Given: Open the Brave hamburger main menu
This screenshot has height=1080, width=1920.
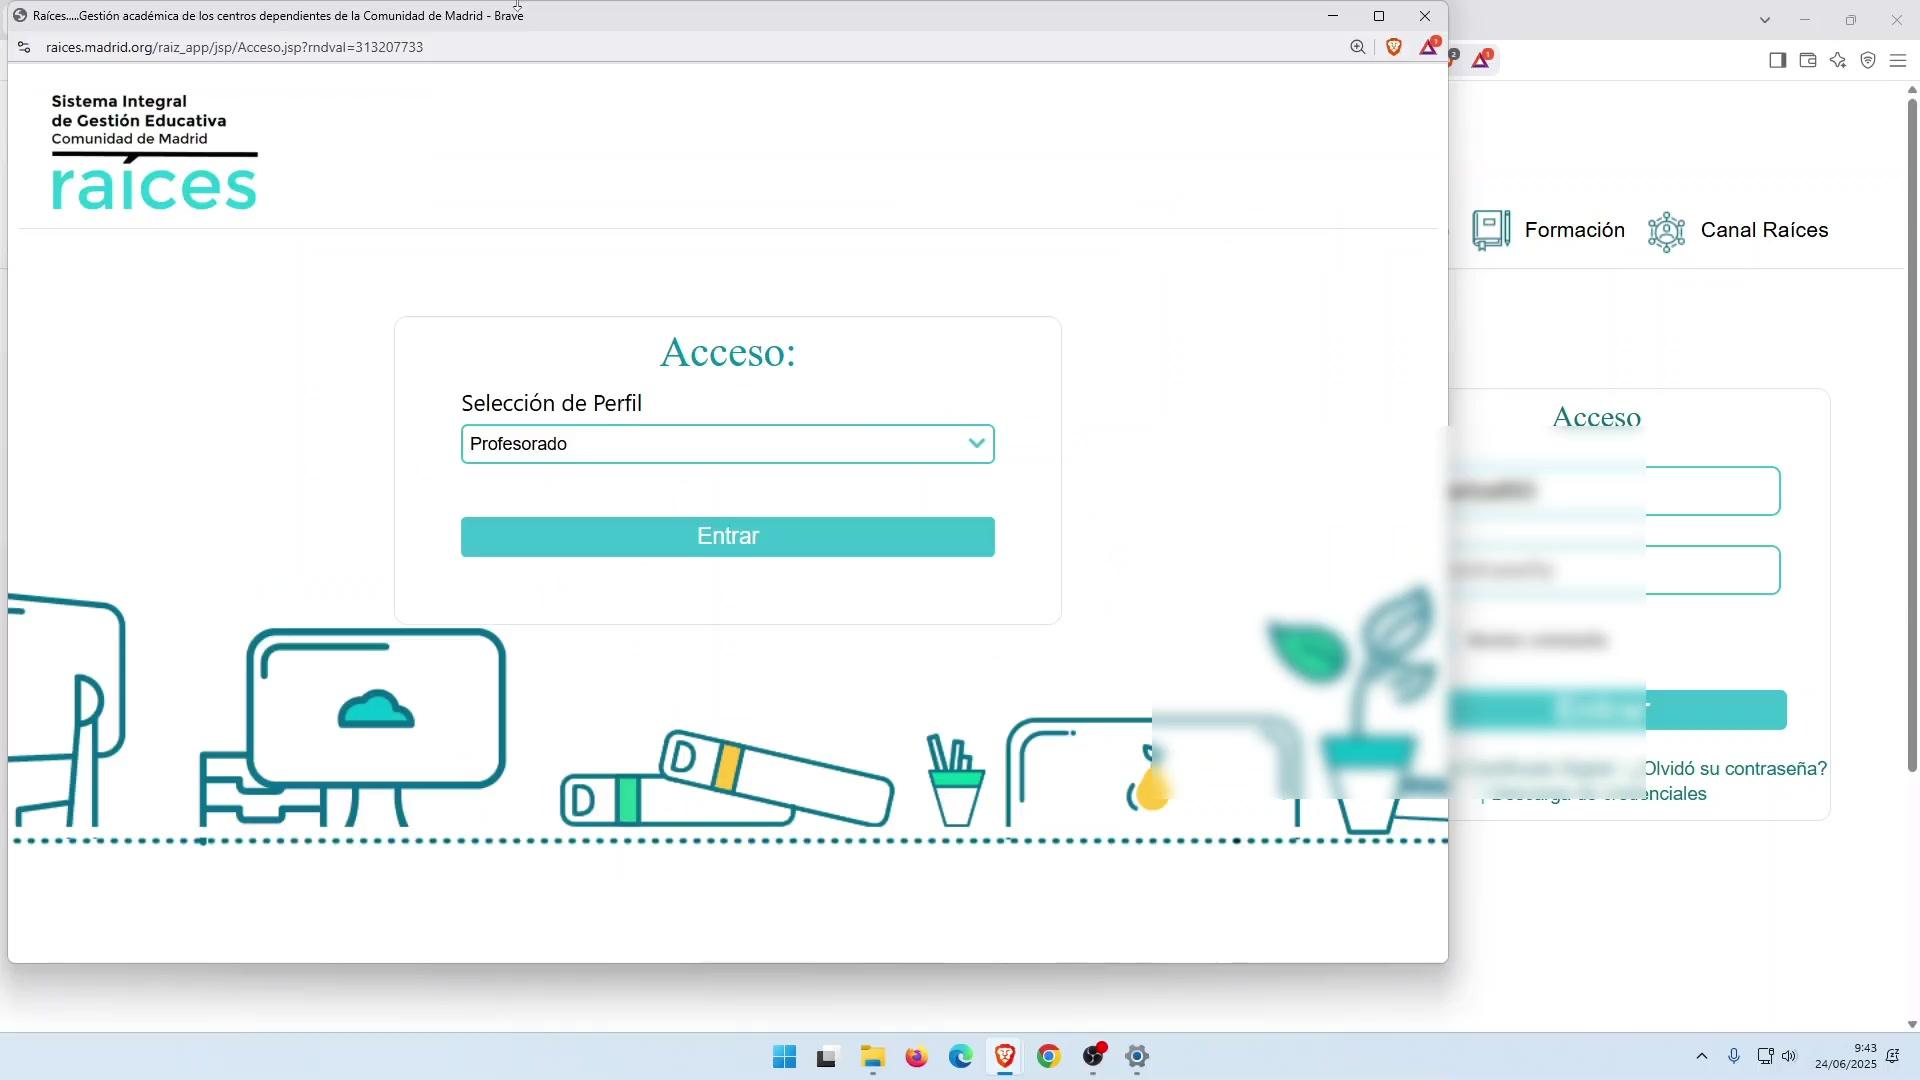Looking at the screenshot, I should (x=1898, y=60).
